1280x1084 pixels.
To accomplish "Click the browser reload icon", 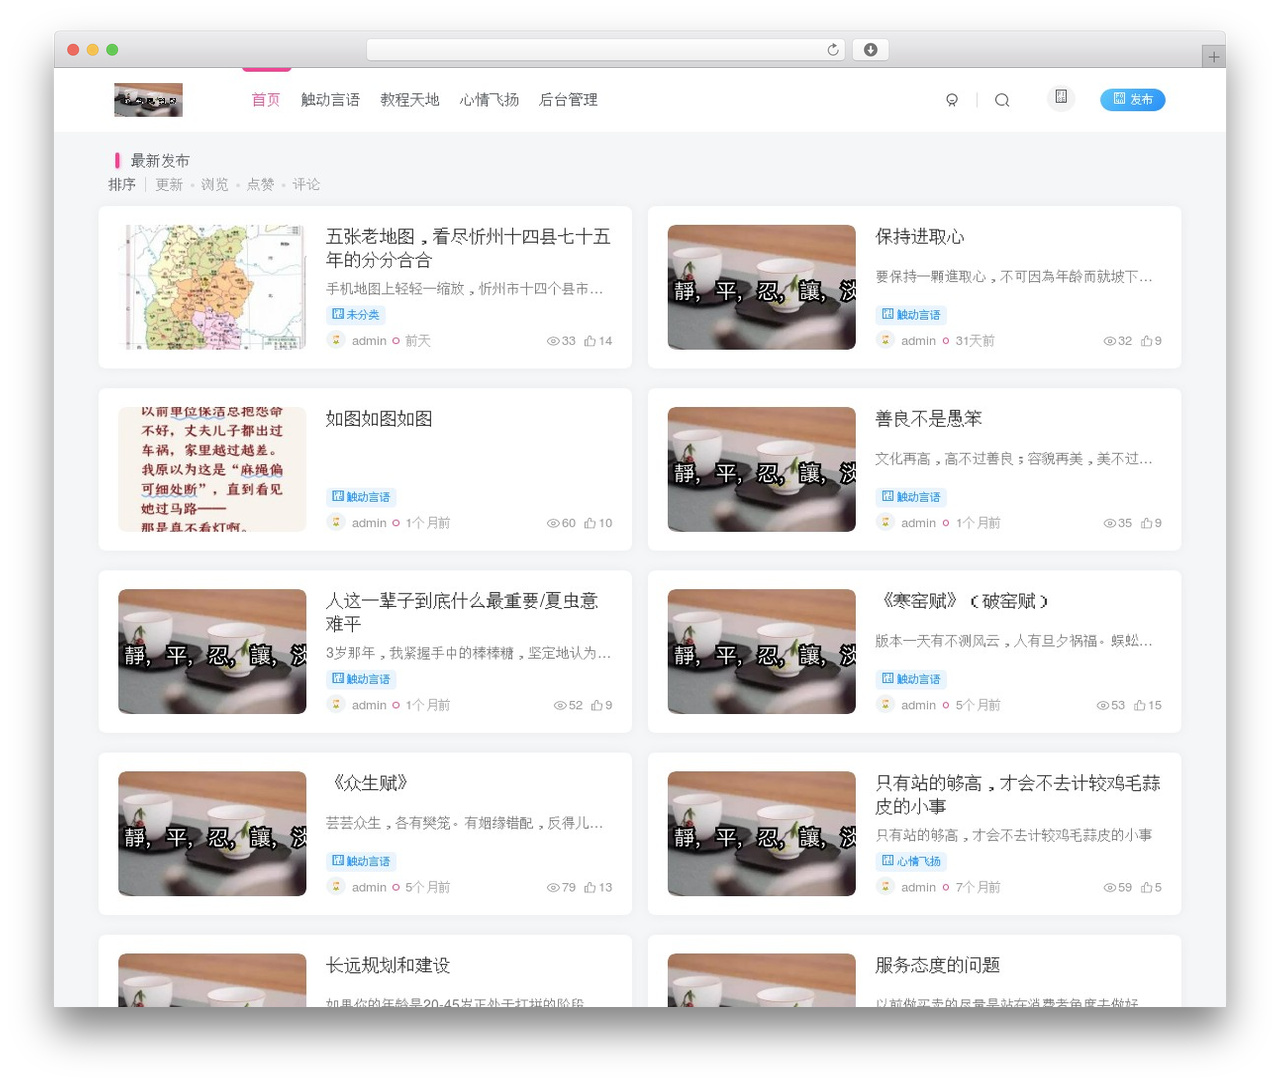I will tap(832, 50).
